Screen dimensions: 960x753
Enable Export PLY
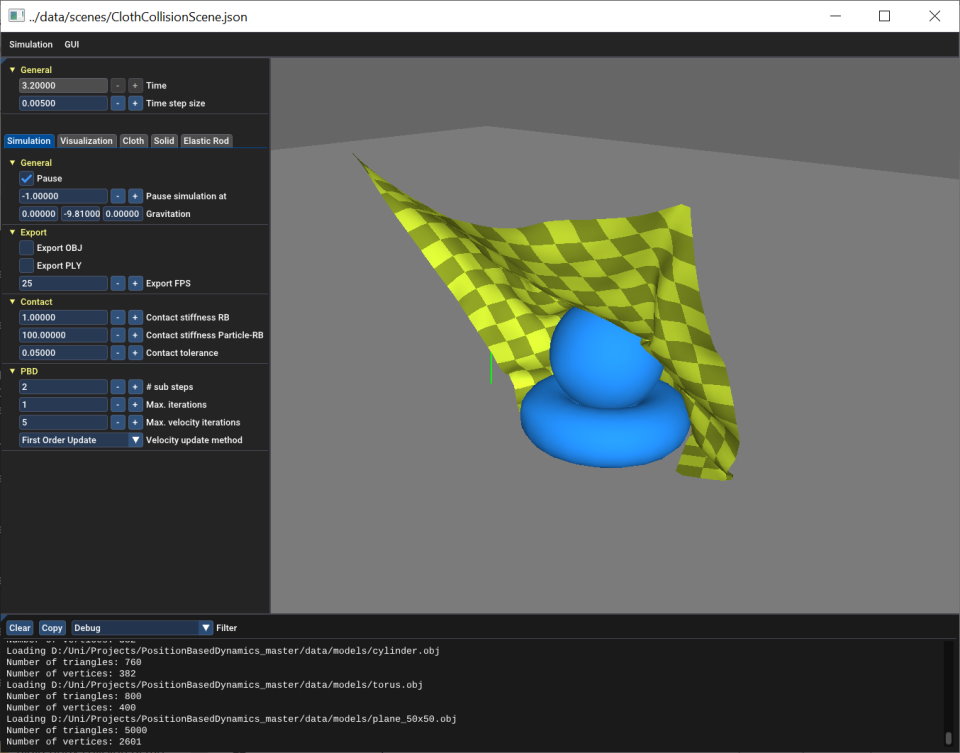tap(25, 265)
